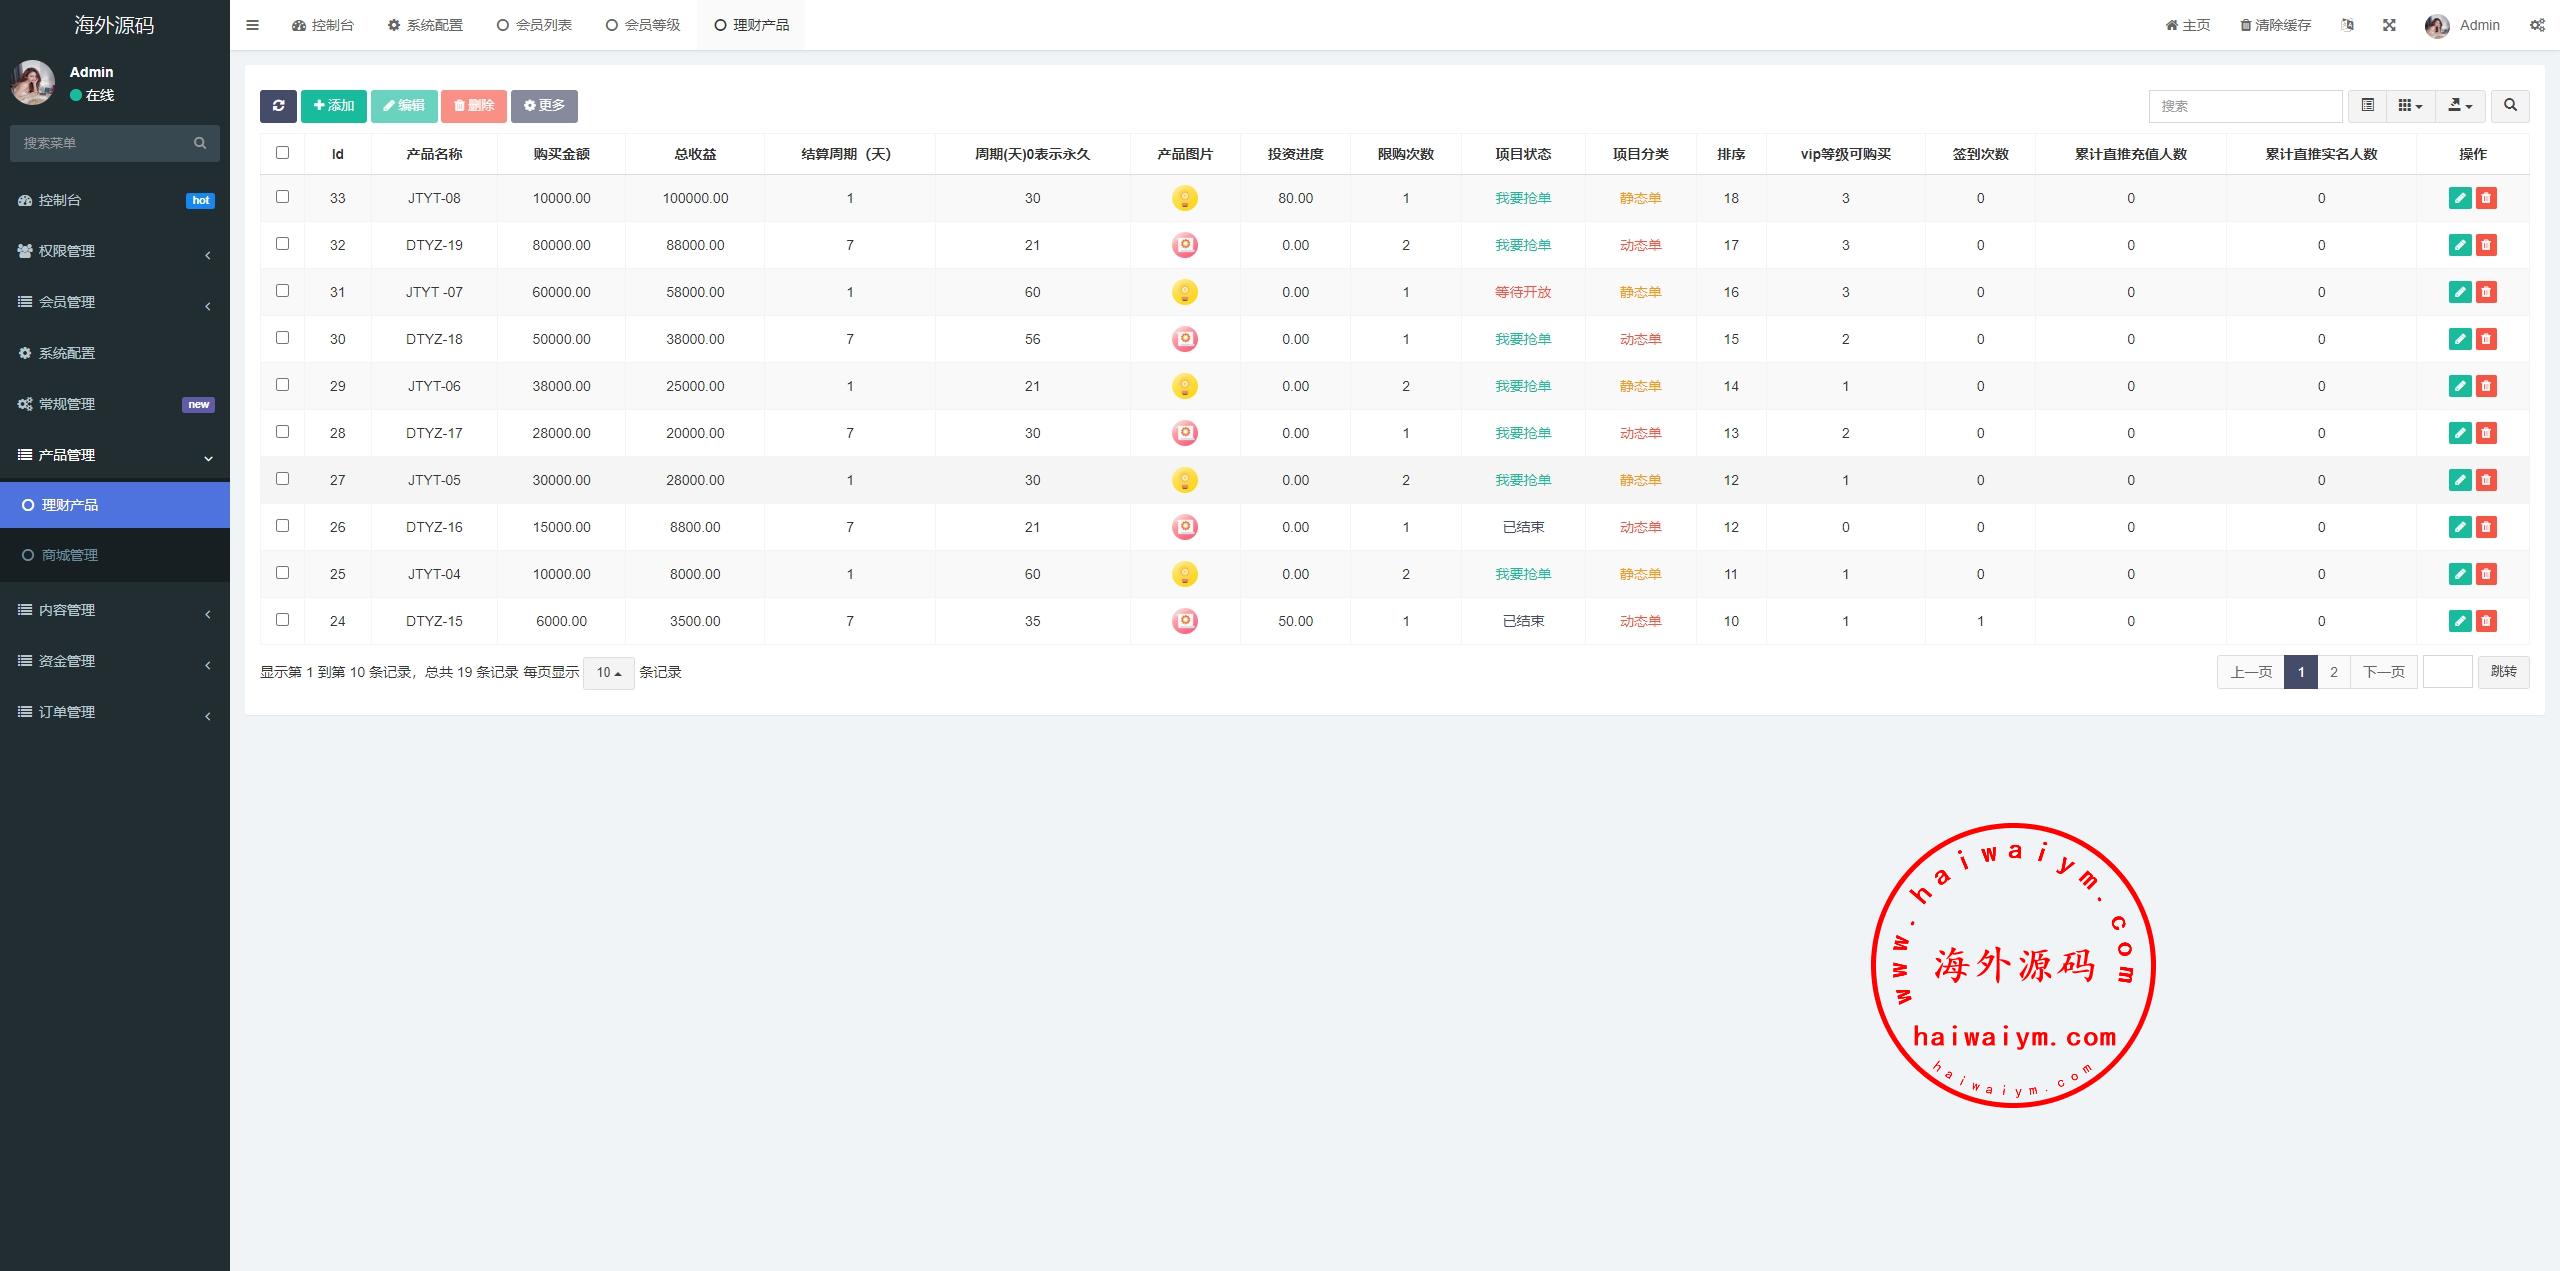Click the refresh table icon button
Viewport: 2560px width, 1271px height.
(278, 106)
